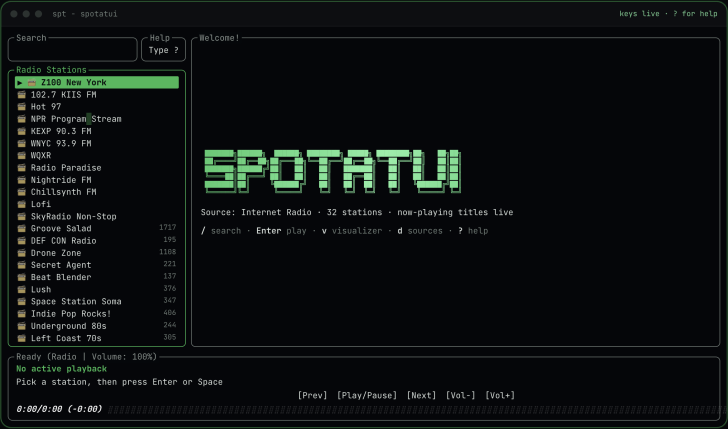The width and height of the screenshot is (728, 429).
Task: Click listener count 347 for Space Station Soma
Action: [x=170, y=300]
